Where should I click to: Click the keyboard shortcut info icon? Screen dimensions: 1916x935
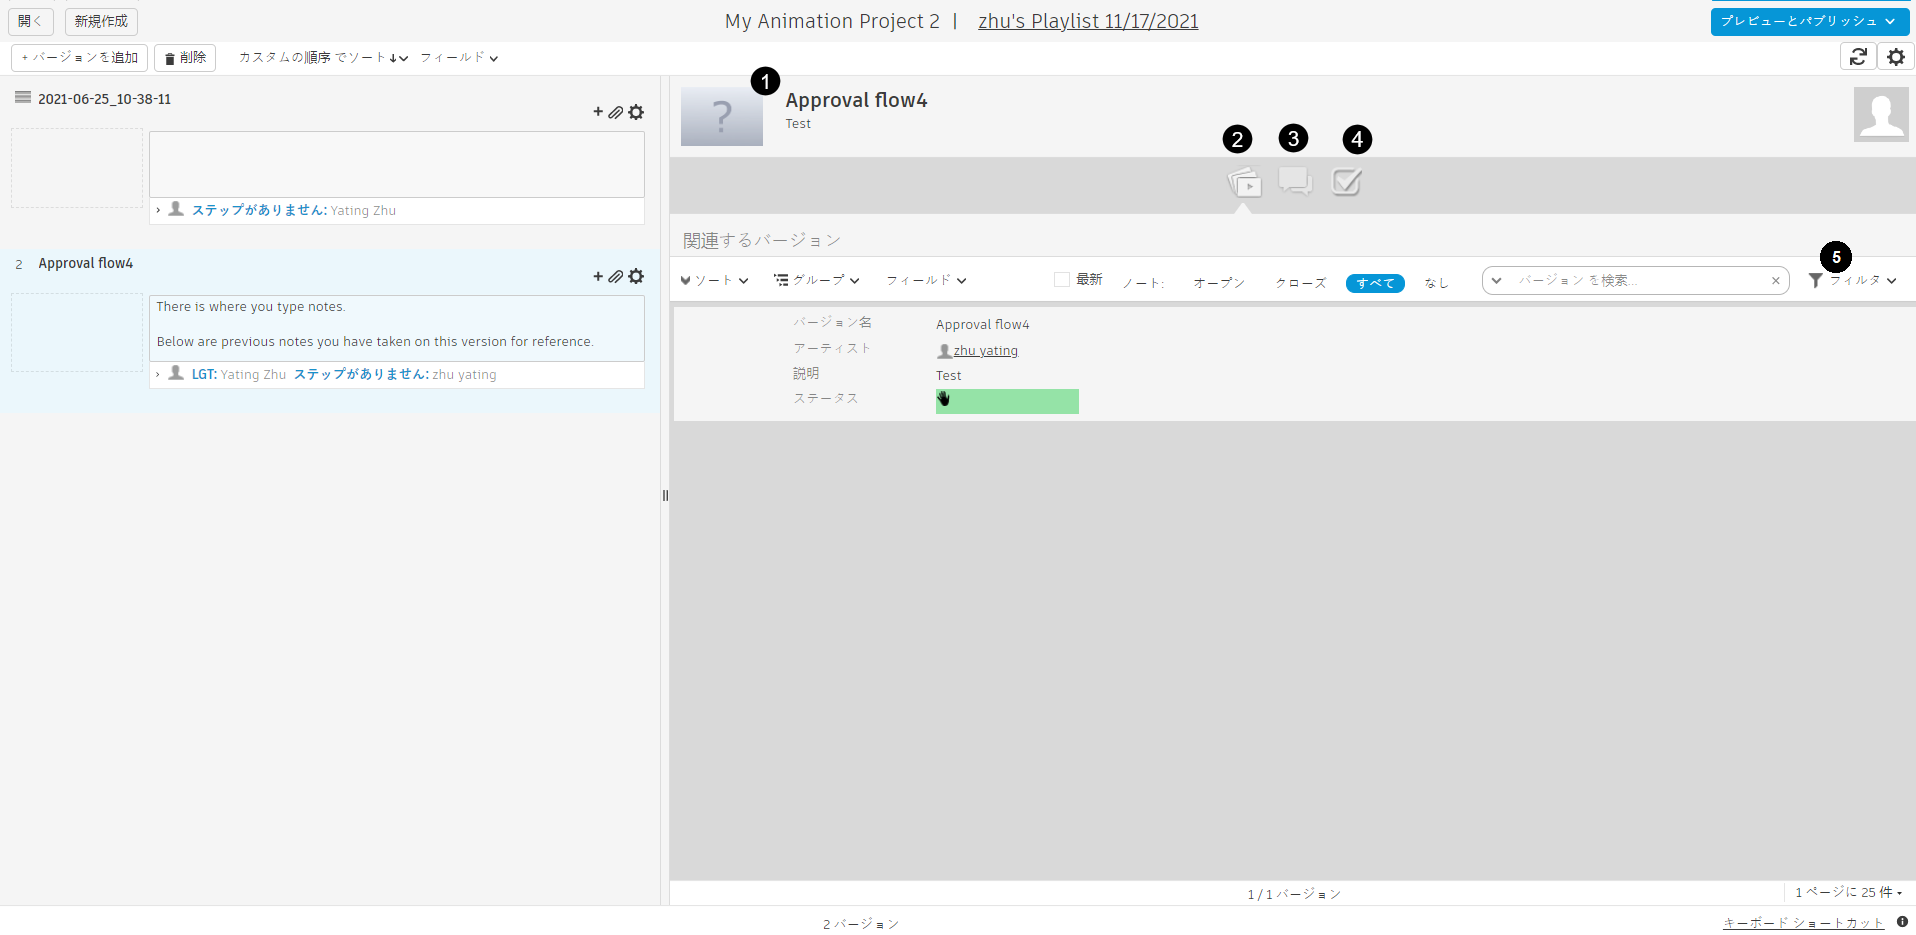pos(1902,922)
